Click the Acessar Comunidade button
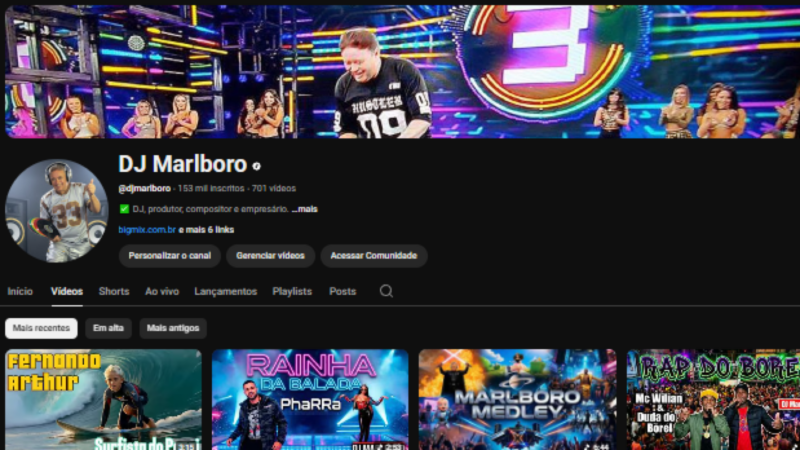 point(373,256)
